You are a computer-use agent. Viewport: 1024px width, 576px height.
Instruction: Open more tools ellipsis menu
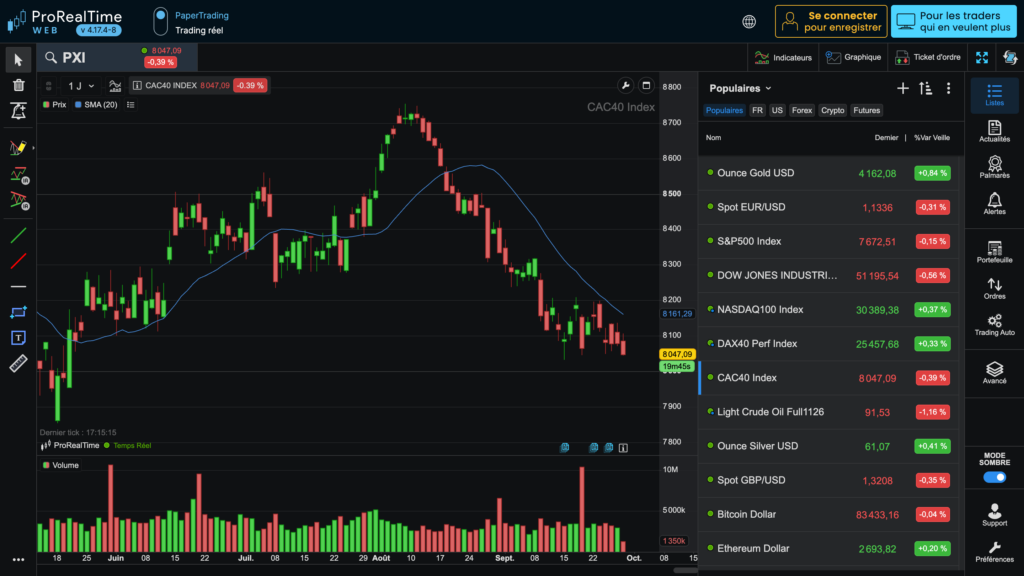(18, 560)
